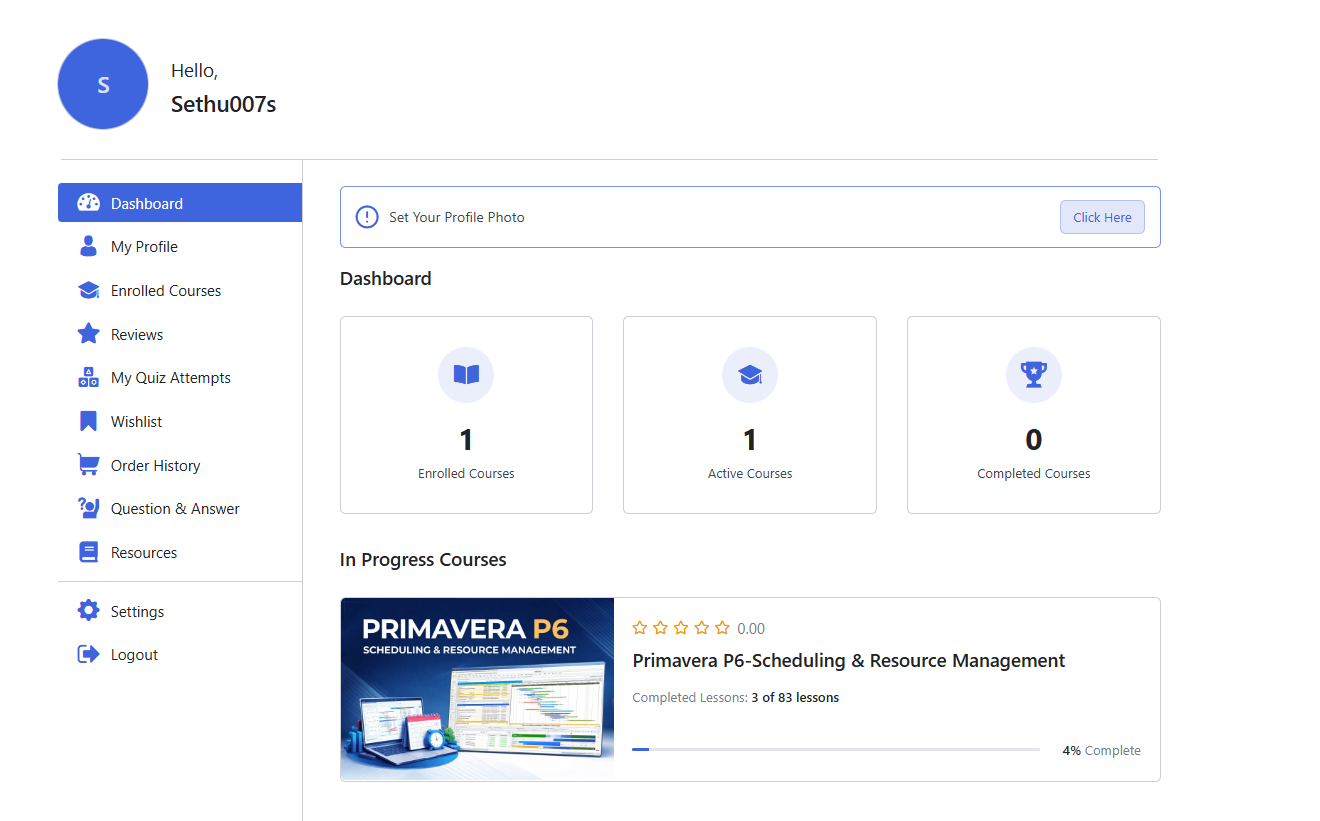Open Wishlist with the bookmark icon
The width and height of the screenshot is (1320, 821).
pyautogui.click(x=88, y=421)
